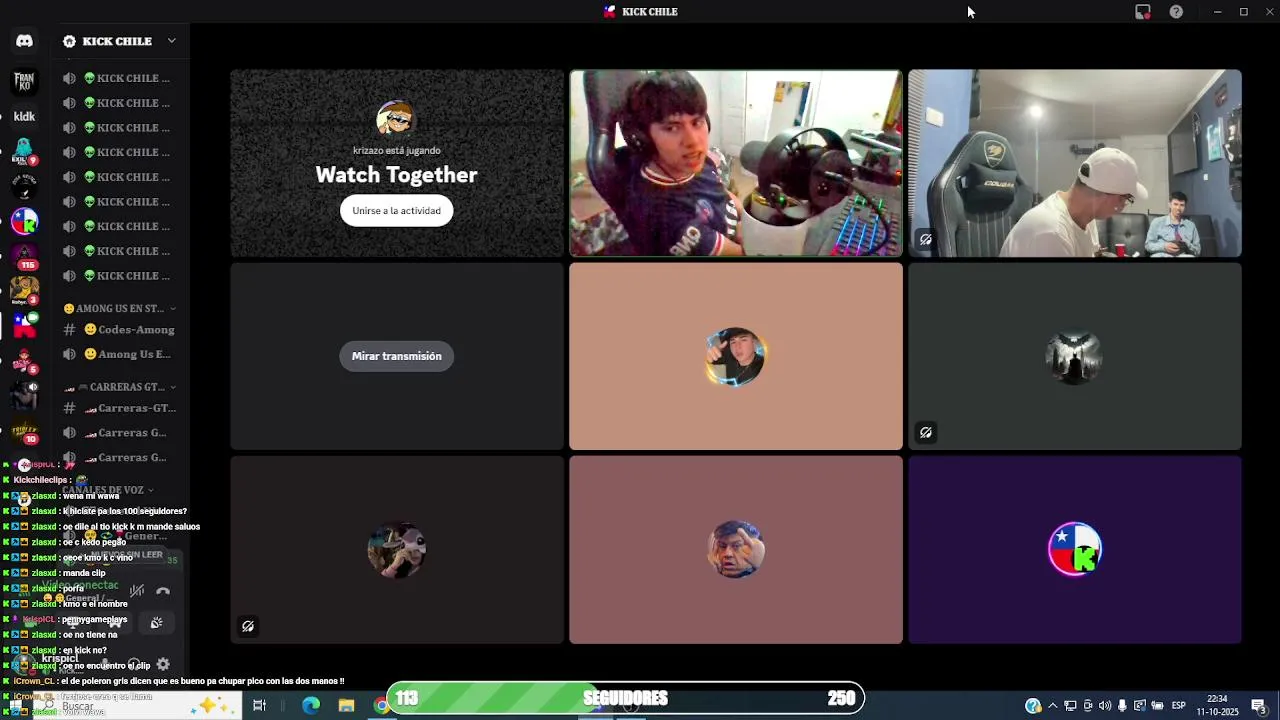Open Windows notification center icon
The width and height of the screenshot is (1280, 720).
coord(1259,706)
